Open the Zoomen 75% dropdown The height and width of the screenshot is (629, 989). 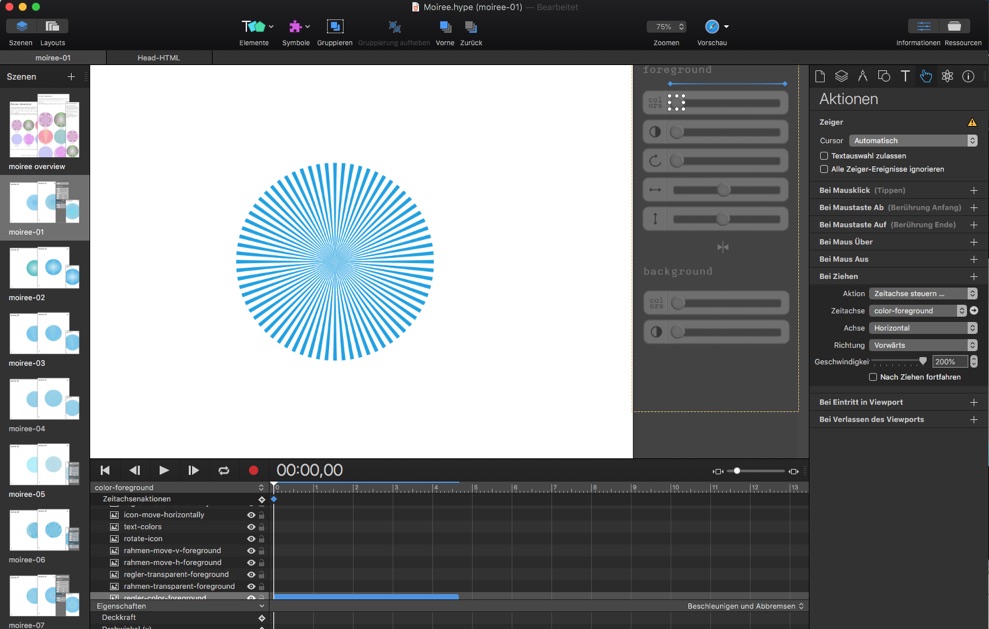pos(666,27)
